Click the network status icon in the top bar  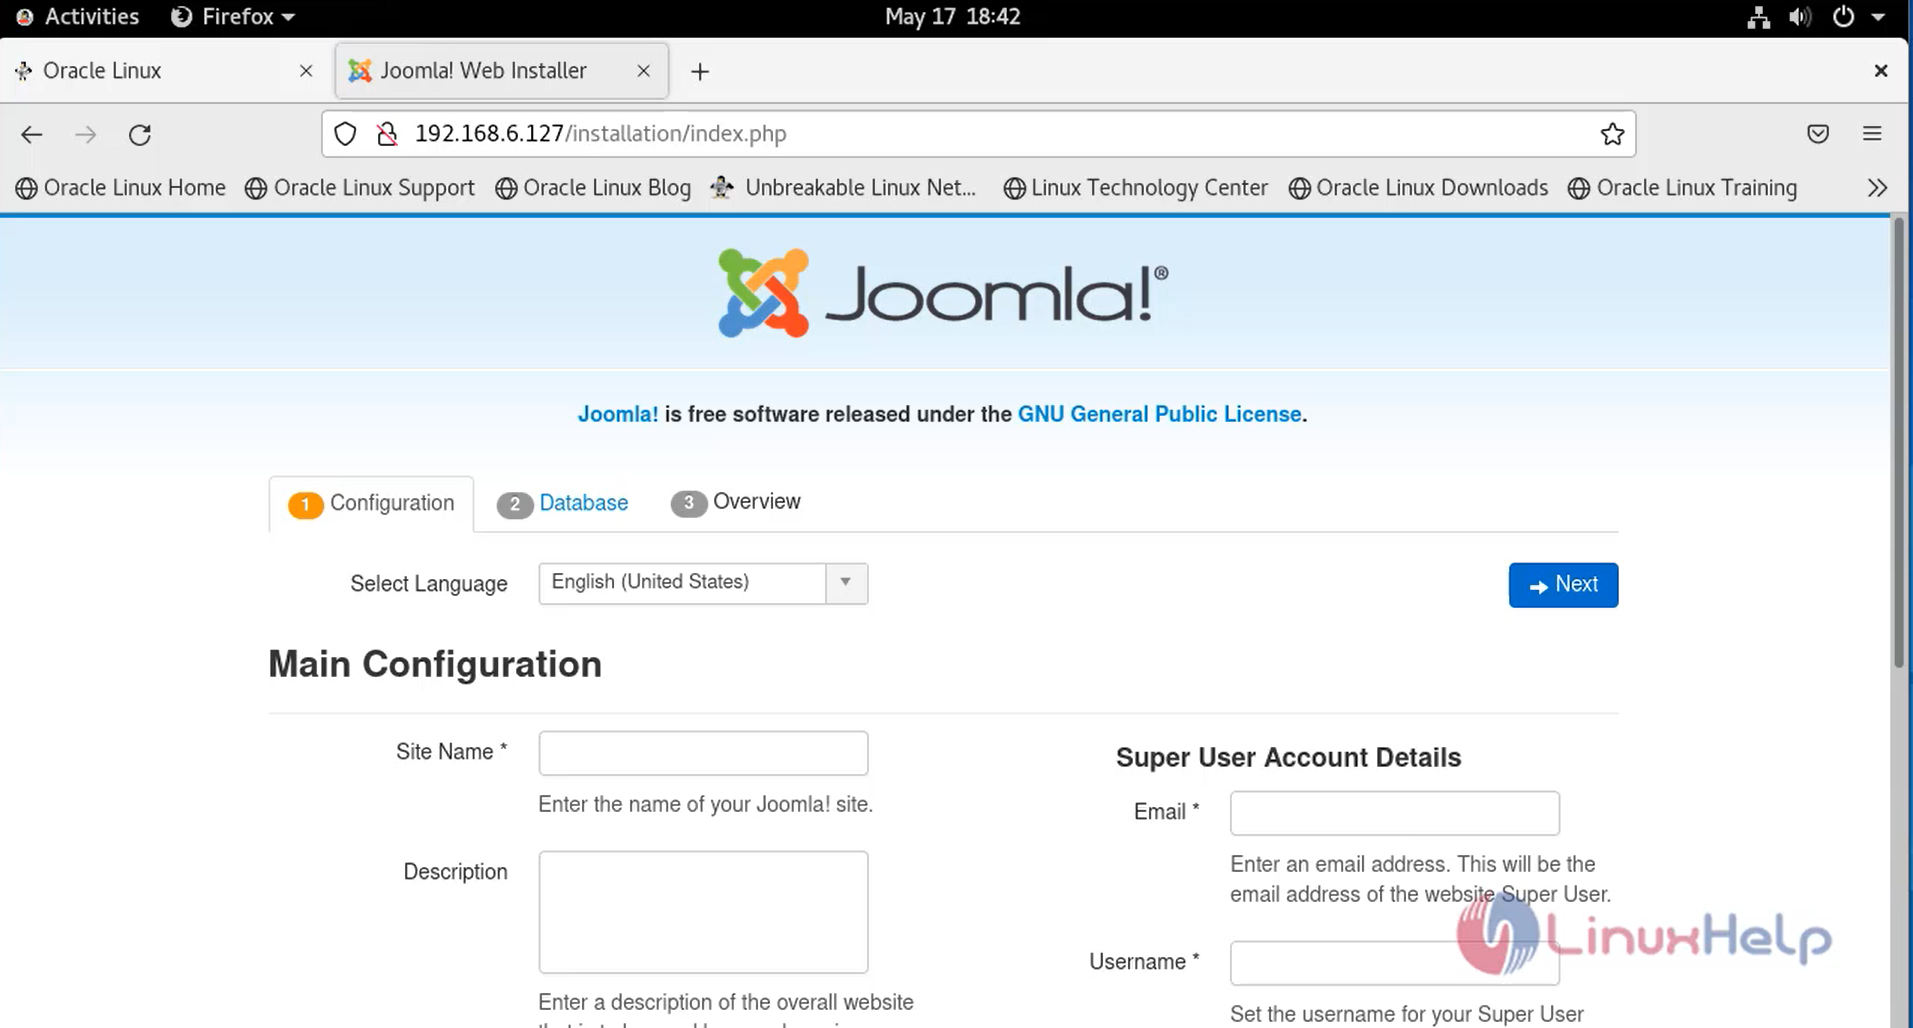point(1758,17)
